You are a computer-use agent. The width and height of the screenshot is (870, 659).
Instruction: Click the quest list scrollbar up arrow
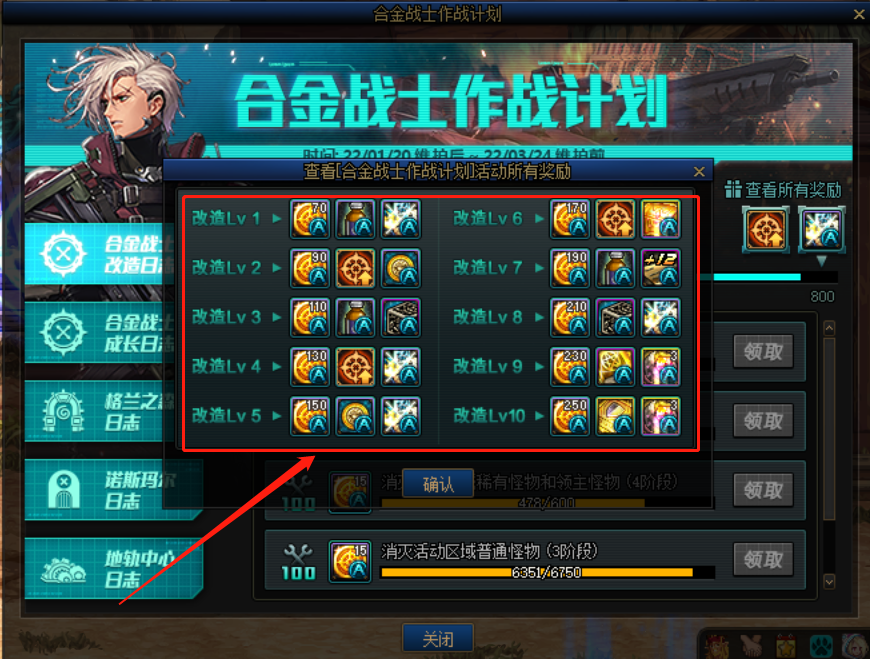pos(829,328)
